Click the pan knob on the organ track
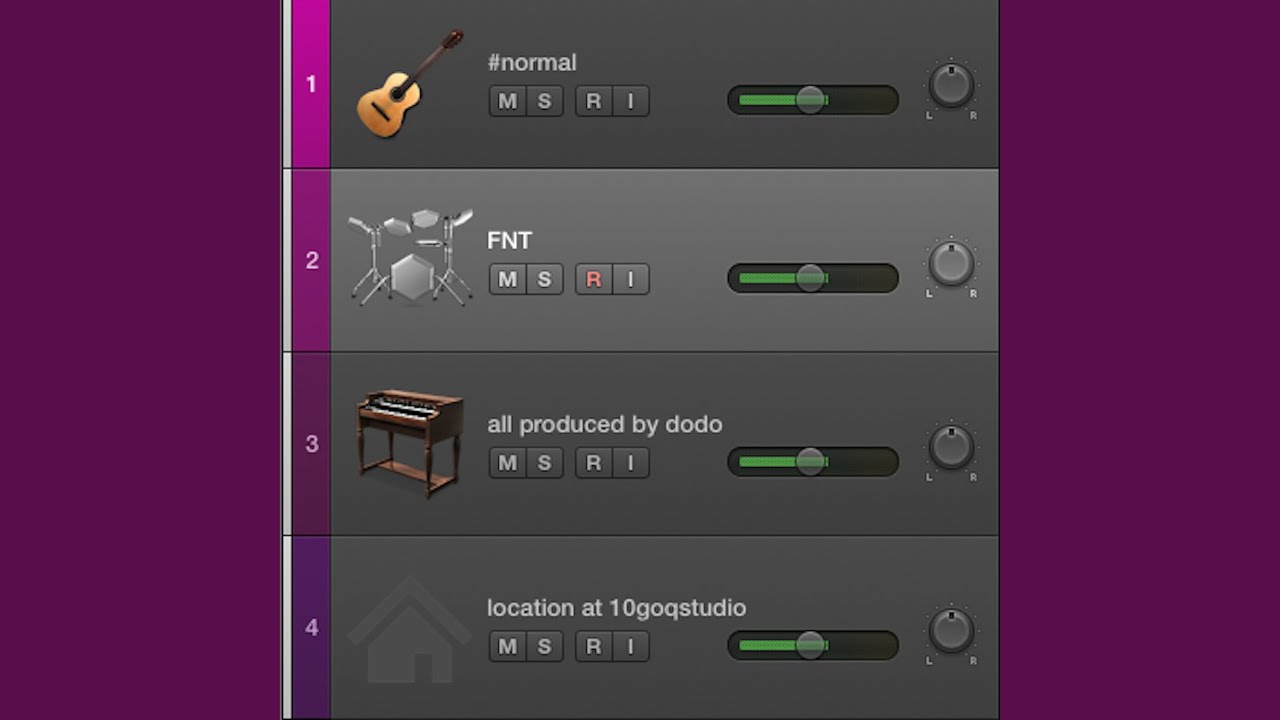The image size is (1280, 720). coord(951,448)
